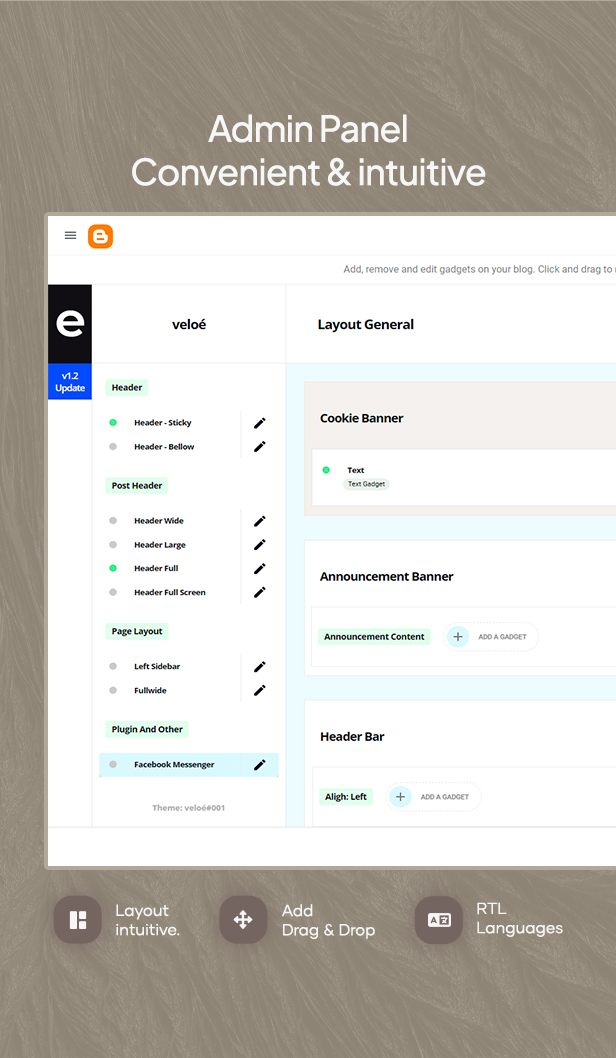This screenshot has width=616, height=1058.
Task: Edit the Header Full Screen gadget
Action: point(260,593)
